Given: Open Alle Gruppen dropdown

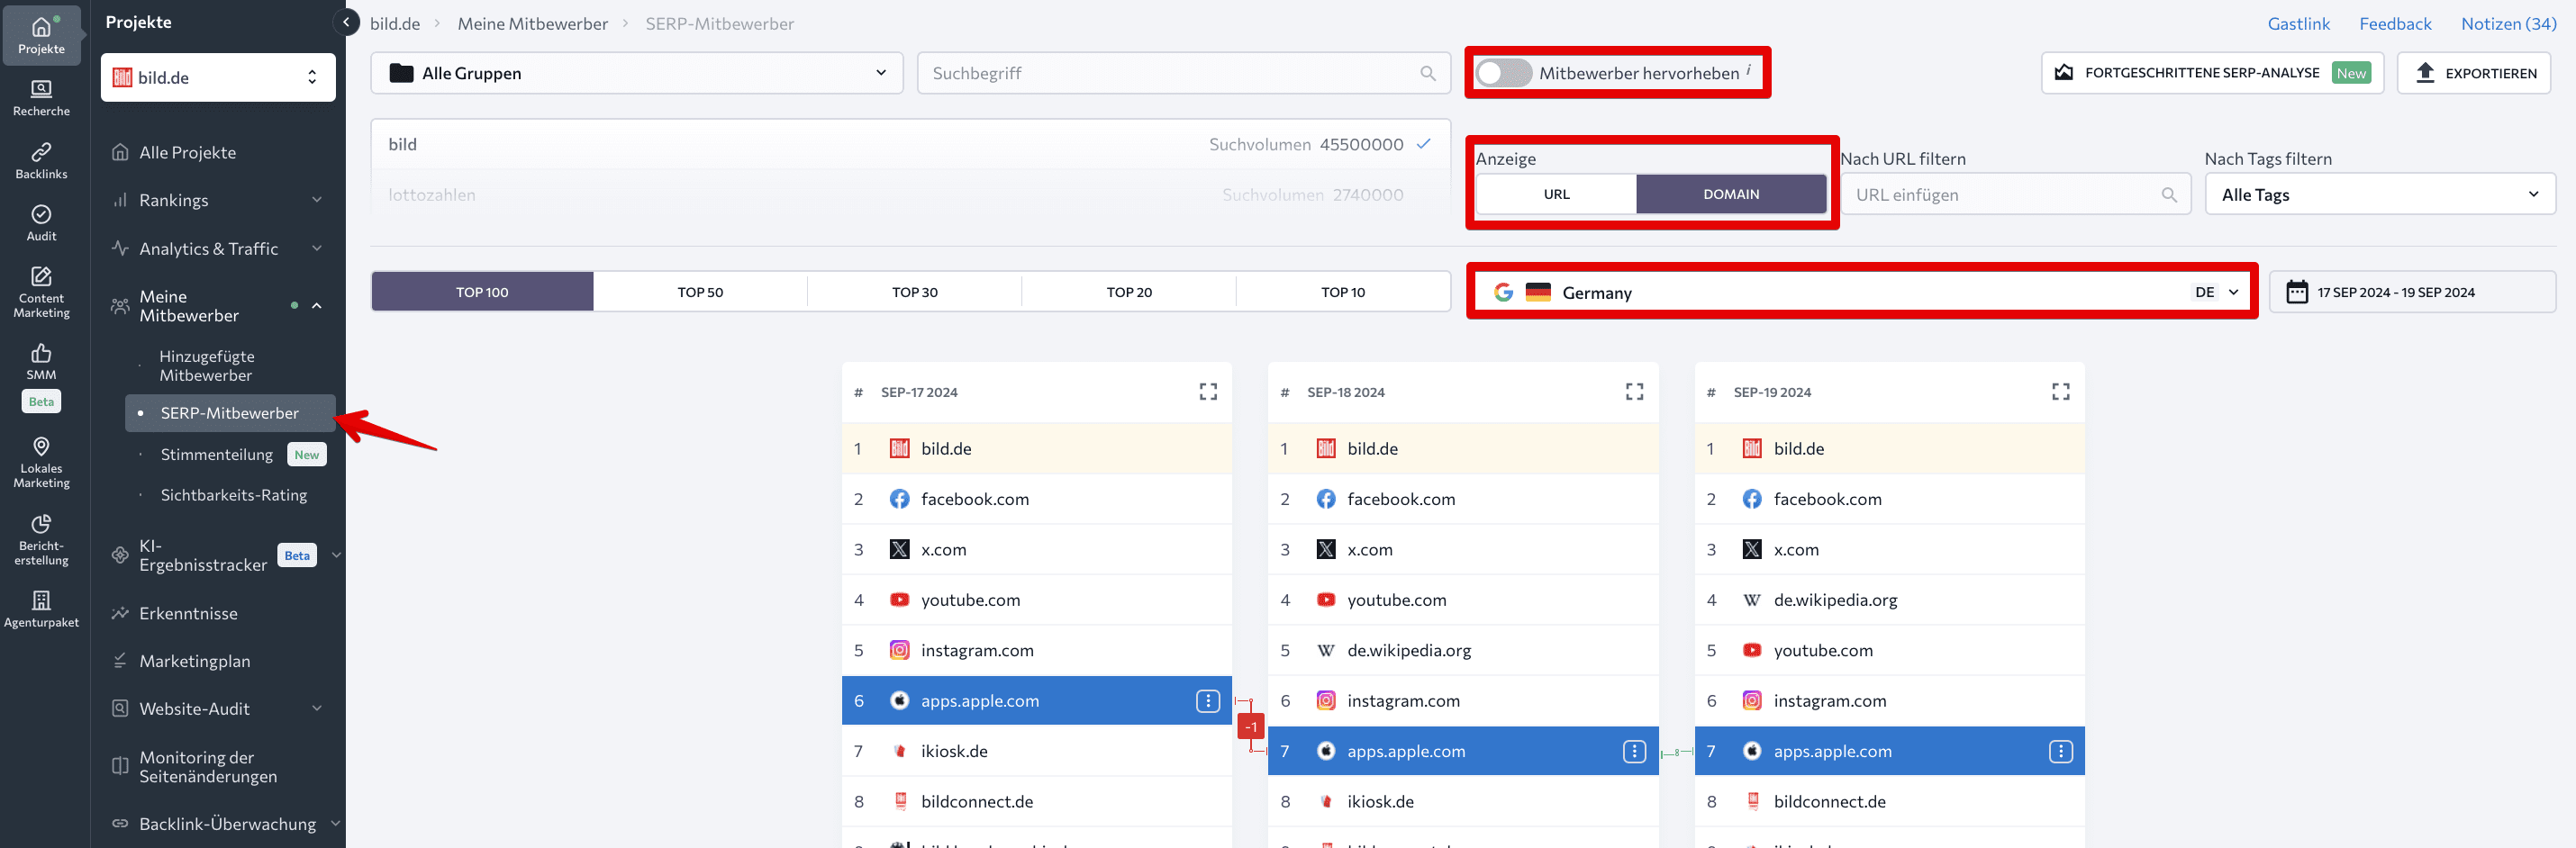Looking at the screenshot, I should tap(636, 73).
